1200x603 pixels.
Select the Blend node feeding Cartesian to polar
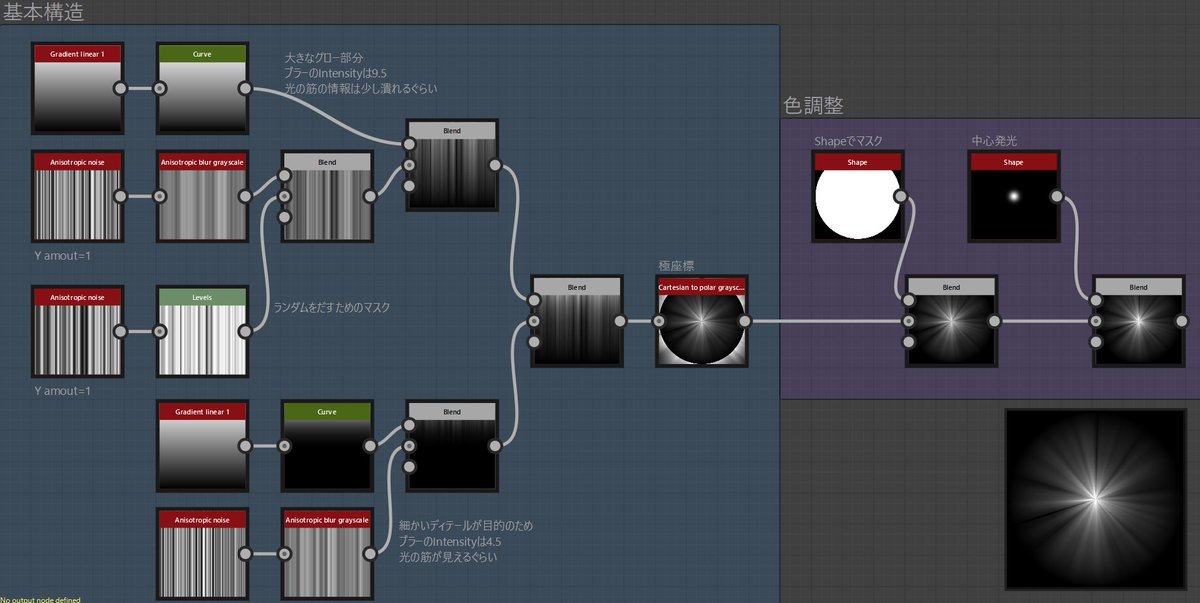577,322
